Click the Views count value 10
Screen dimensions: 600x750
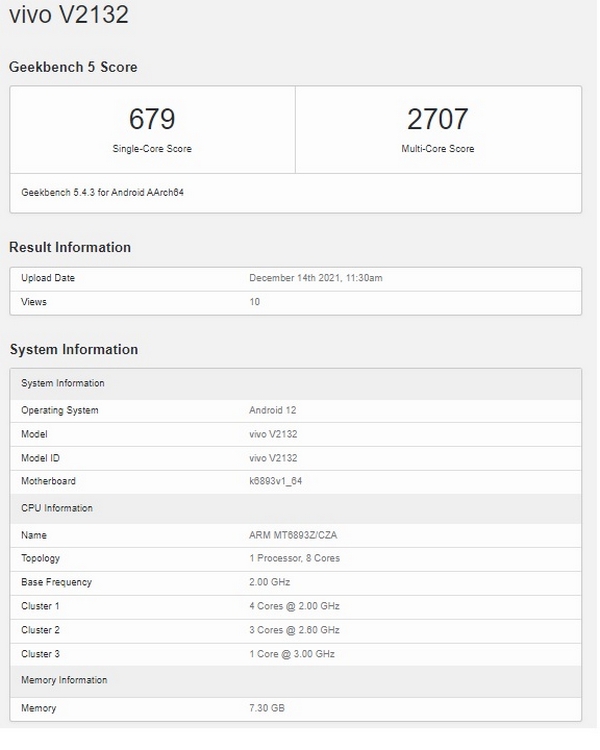(x=255, y=302)
